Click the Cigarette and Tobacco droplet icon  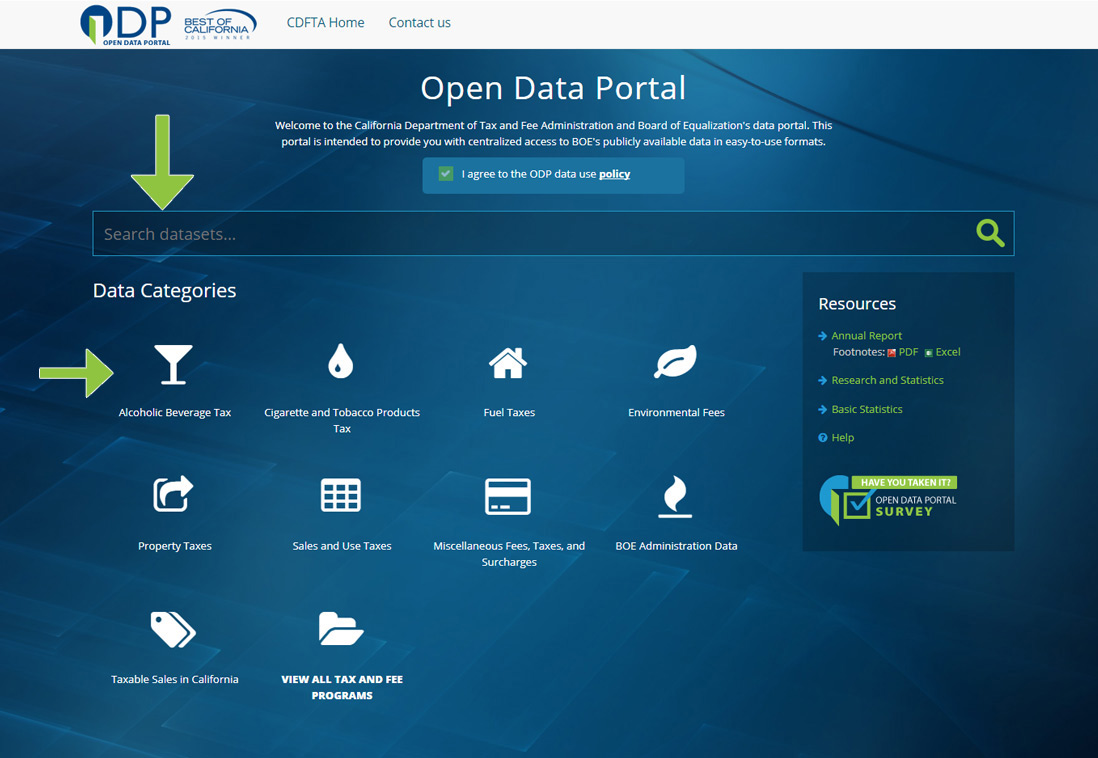[340, 361]
